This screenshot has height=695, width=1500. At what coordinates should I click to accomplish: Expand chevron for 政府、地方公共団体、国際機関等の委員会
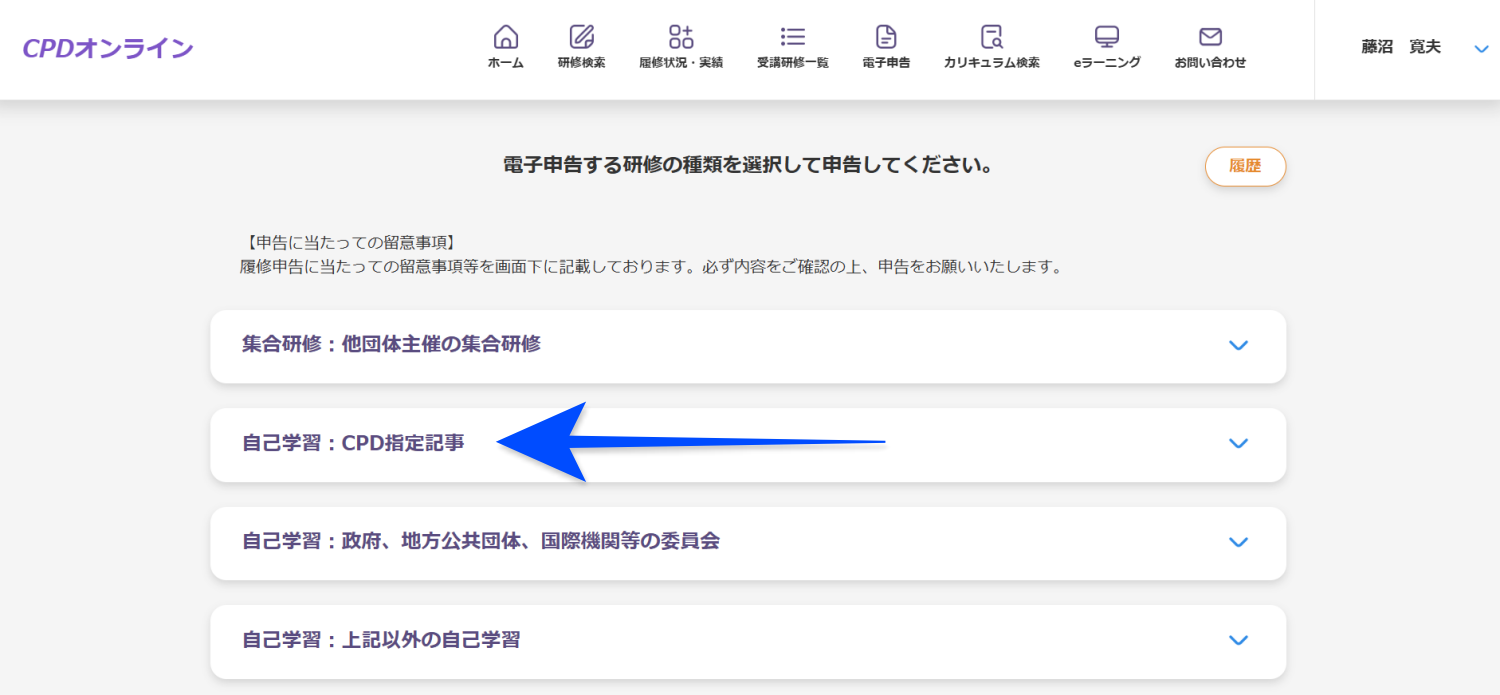[x=1238, y=542]
